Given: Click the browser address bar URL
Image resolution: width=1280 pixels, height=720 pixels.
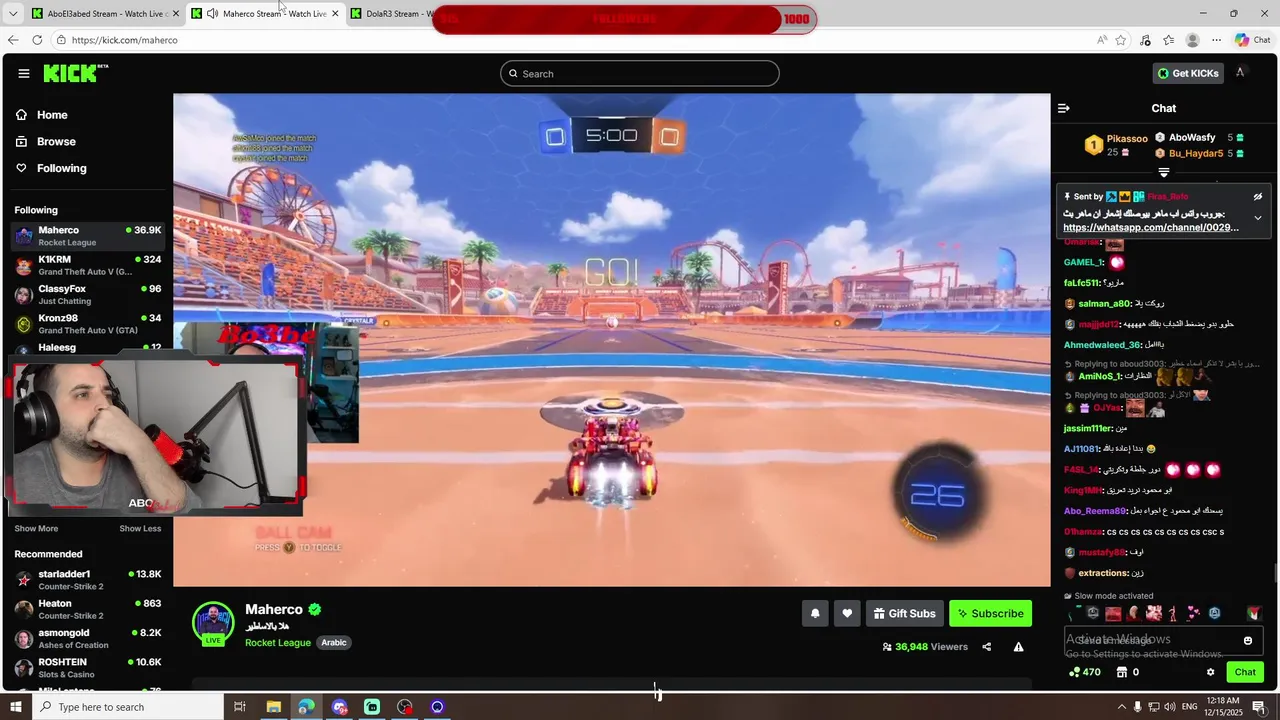Looking at the screenshot, I should click(x=125, y=40).
